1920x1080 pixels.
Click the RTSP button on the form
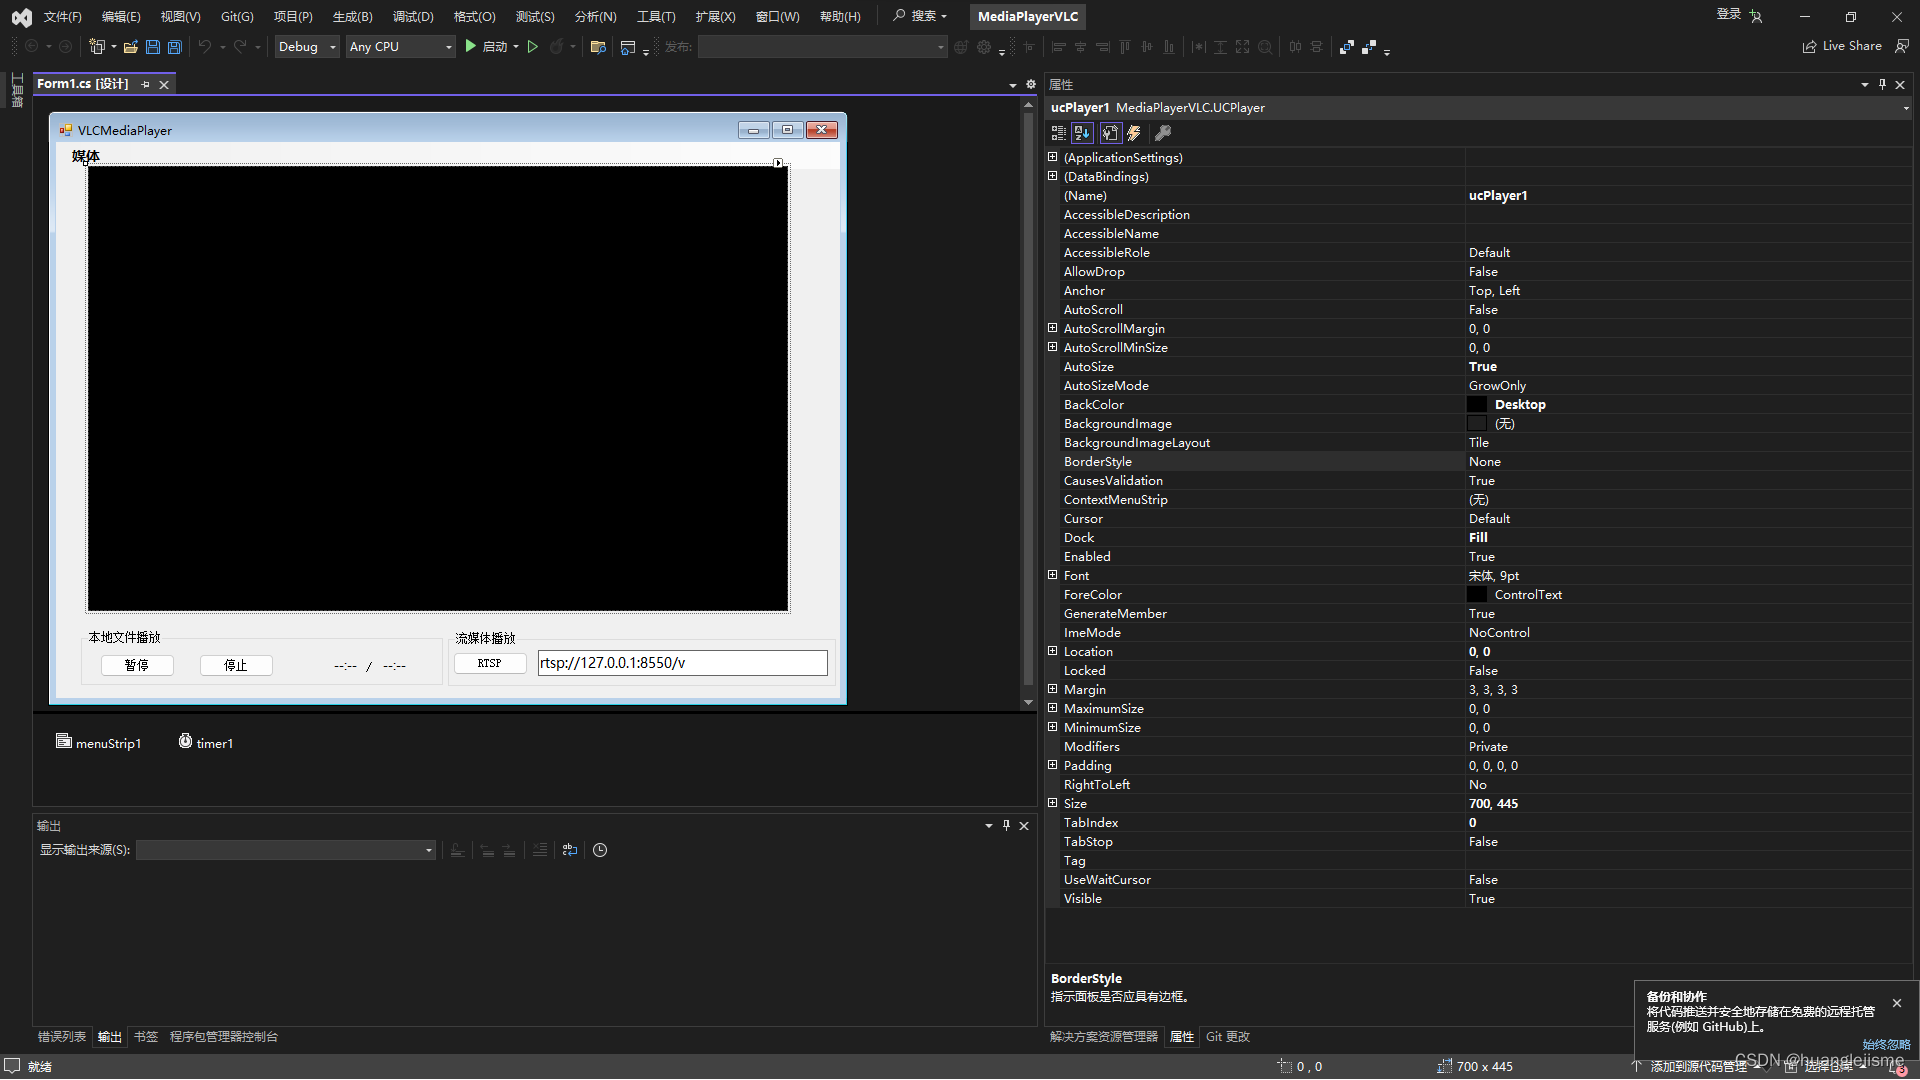pos(489,663)
